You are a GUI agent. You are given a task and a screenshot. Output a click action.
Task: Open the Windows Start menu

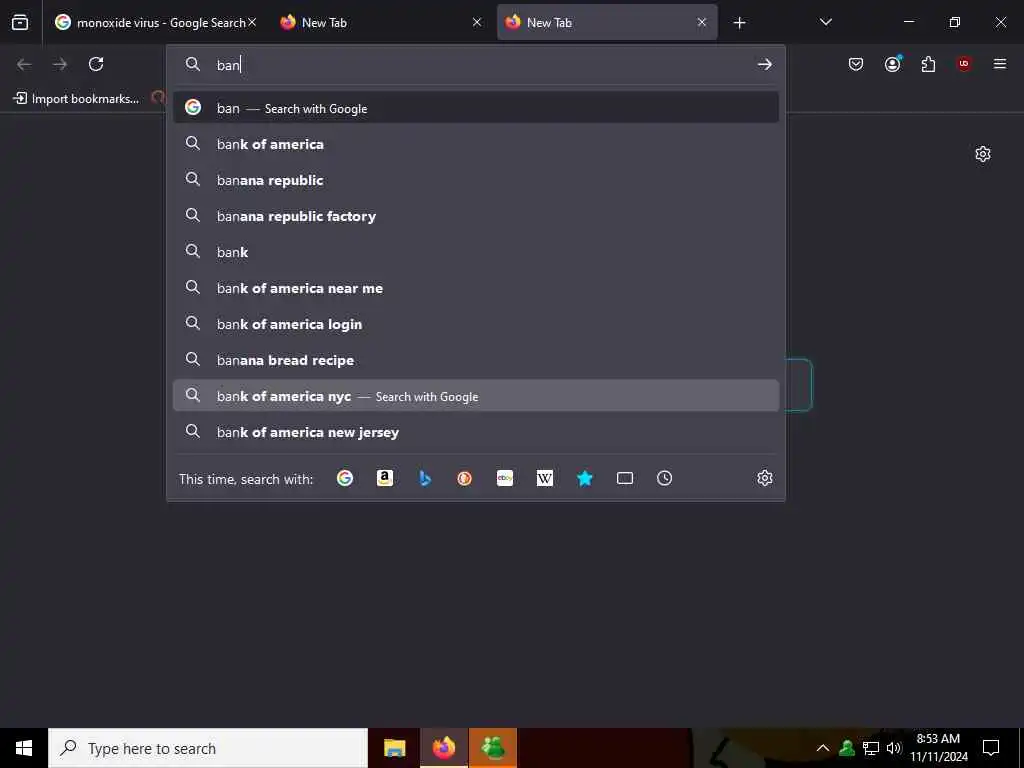(24, 748)
